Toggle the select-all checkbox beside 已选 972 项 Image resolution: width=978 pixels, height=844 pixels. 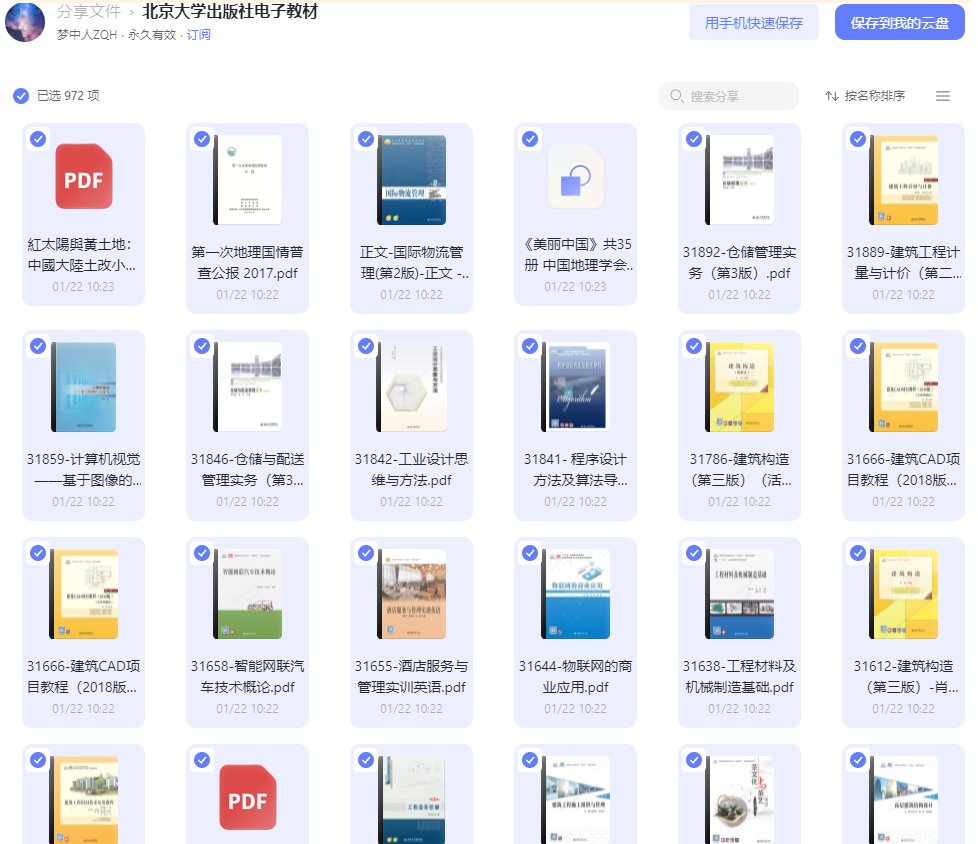[x=21, y=96]
